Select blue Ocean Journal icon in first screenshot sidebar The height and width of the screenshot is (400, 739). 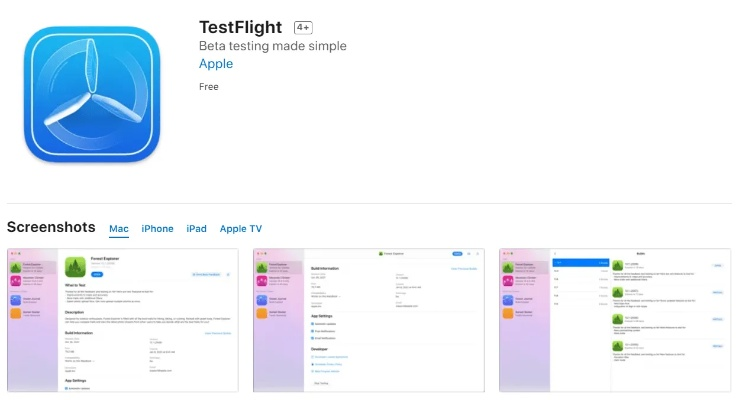tap(14, 298)
